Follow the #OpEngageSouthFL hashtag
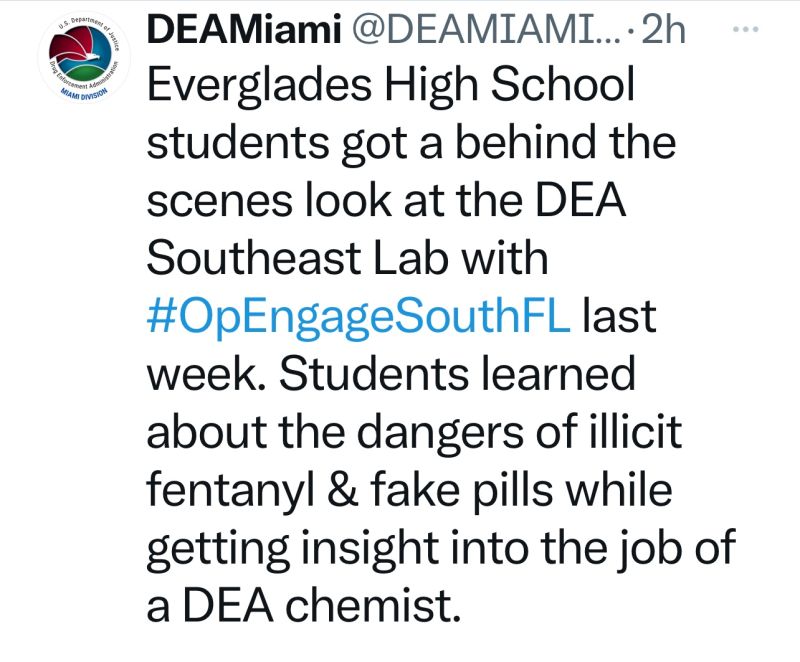The width and height of the screenshot is (800, 662). pyautogui.click(x=358, y=316)
